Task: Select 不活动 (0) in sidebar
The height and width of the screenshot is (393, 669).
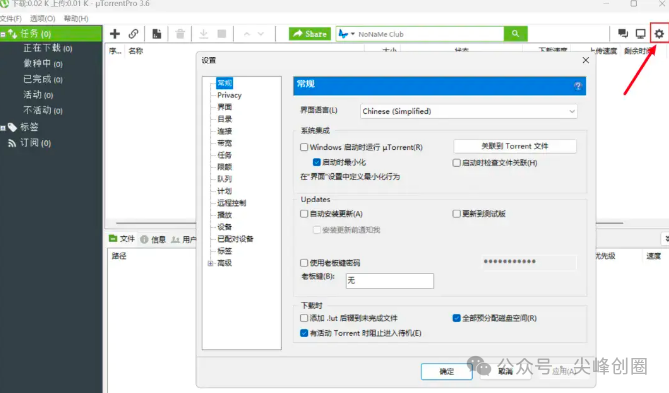Action: (43, 111)
